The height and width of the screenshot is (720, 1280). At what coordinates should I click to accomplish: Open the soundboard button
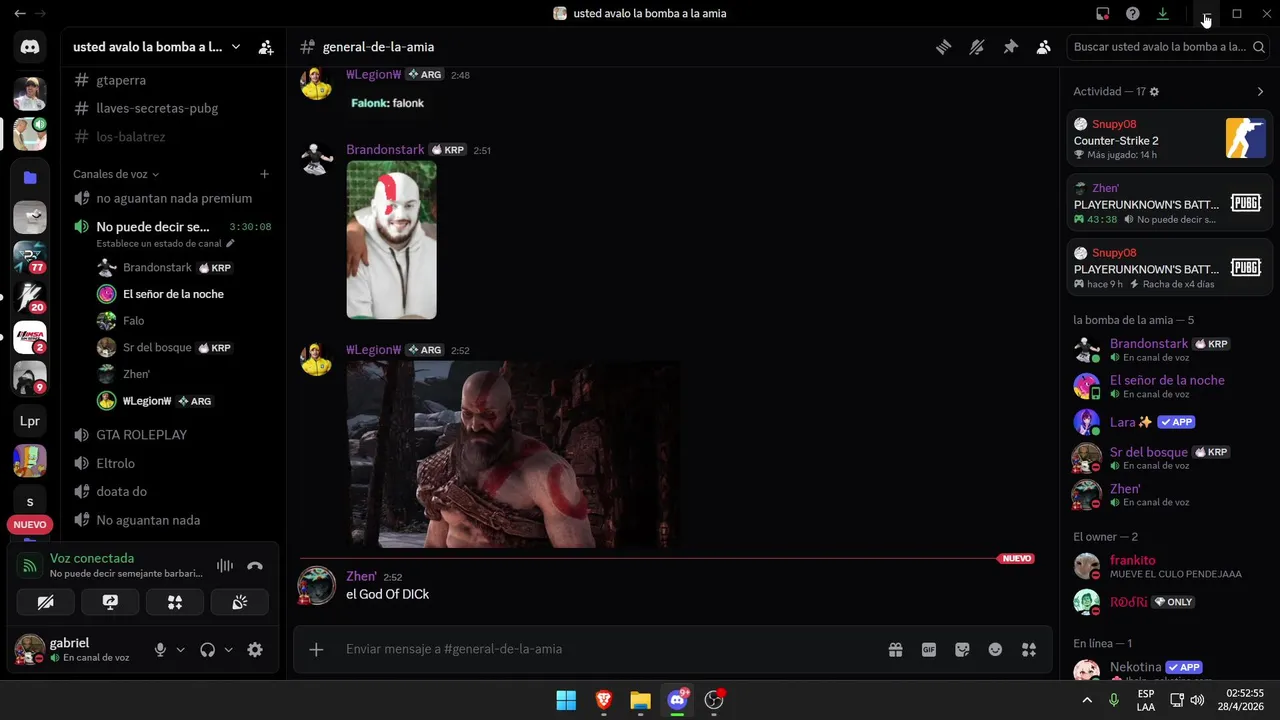(240, 602)
